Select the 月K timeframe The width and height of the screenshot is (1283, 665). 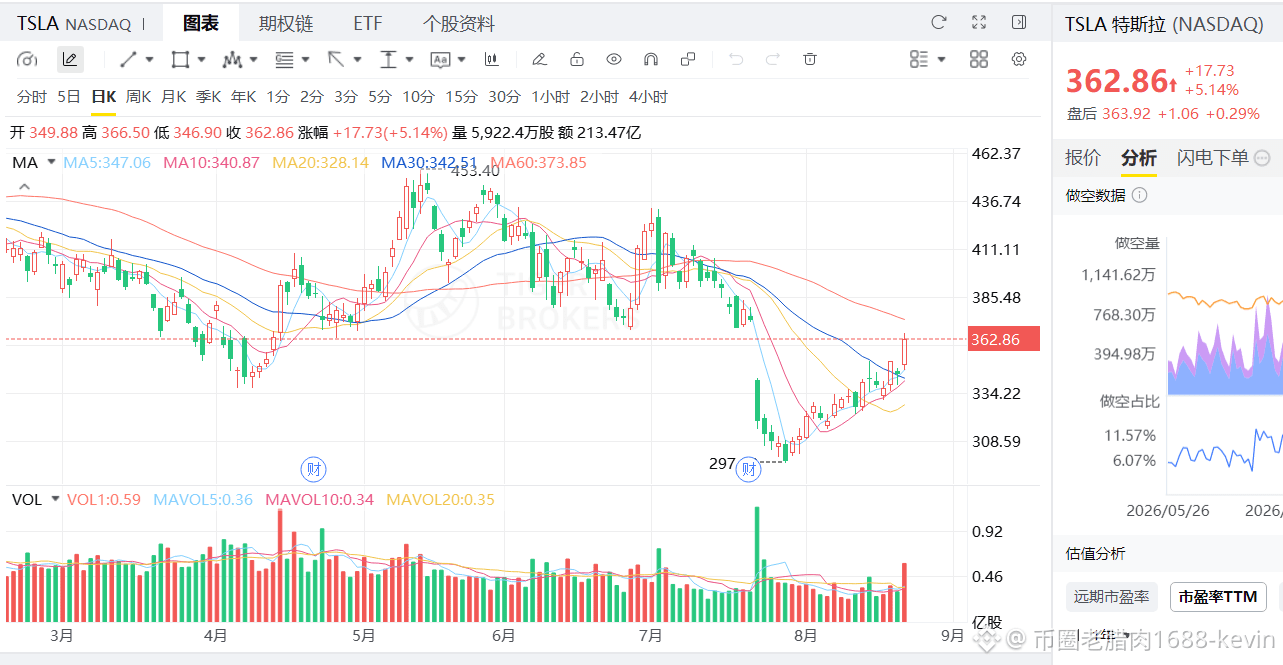tap(173, 97)
